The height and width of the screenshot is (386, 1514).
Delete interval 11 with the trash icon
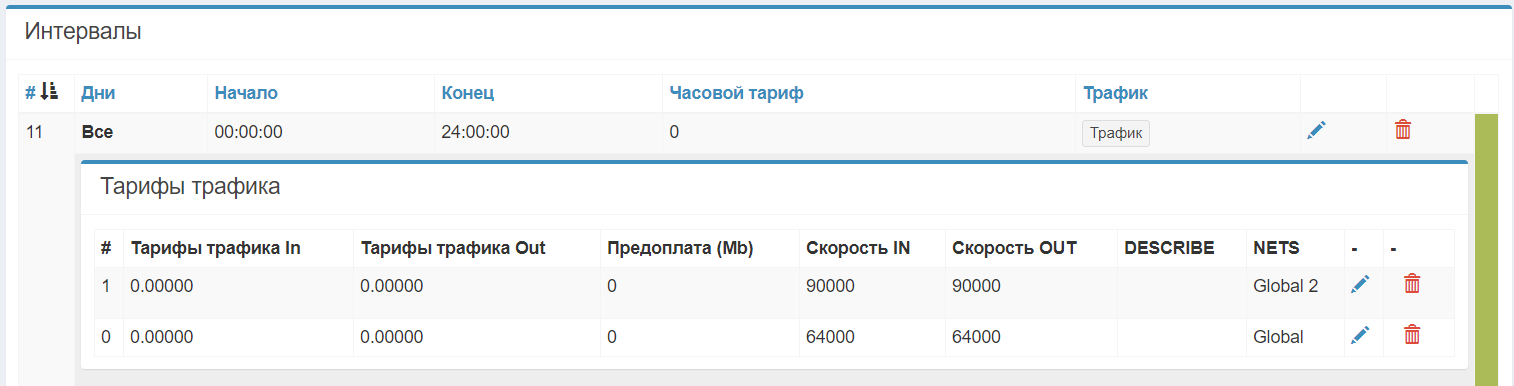1403,130
